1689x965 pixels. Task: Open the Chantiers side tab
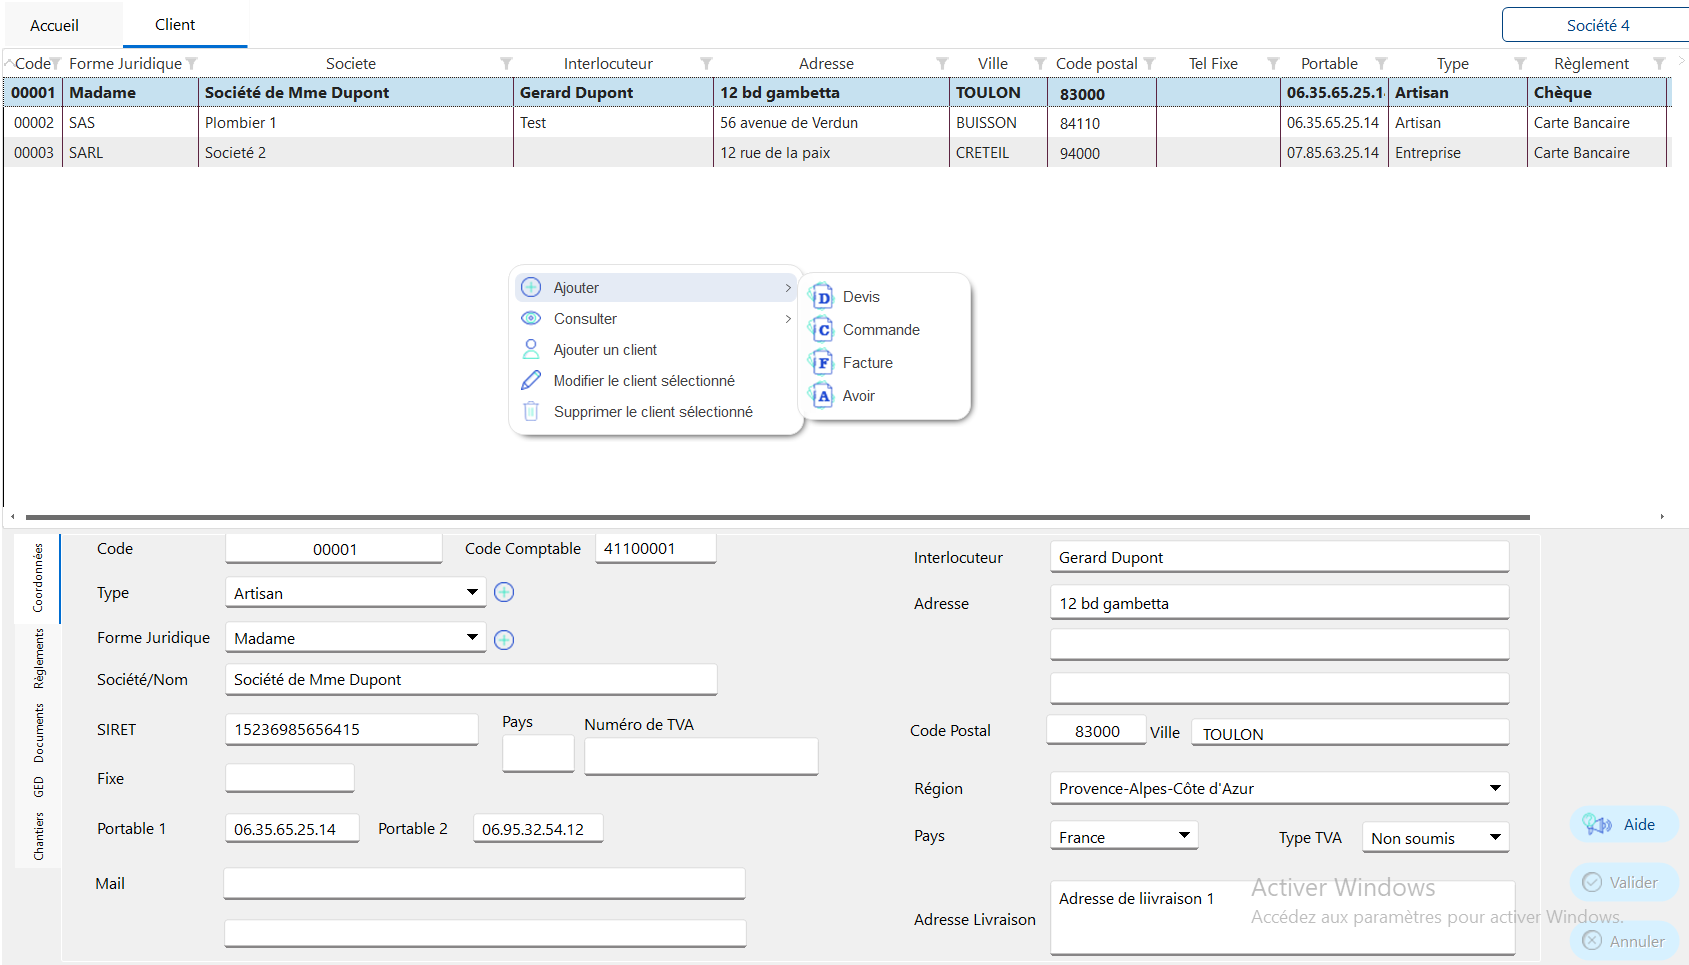point(38,836)
